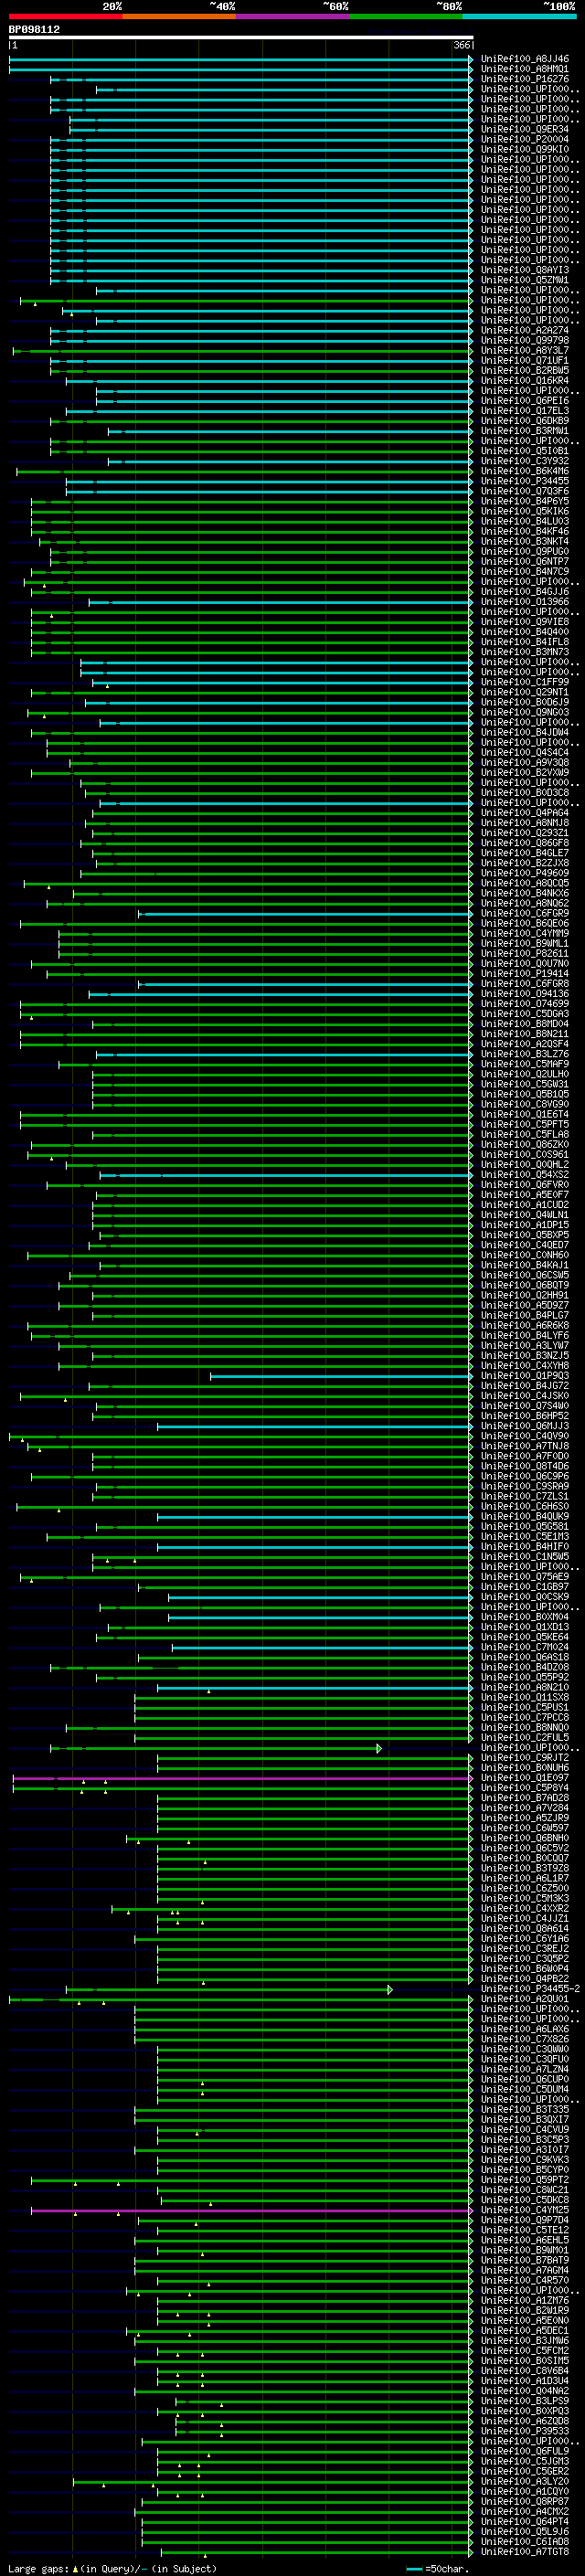
Task: Click the UniRef100_Q2HH91 label
Action: click(x=524, y=1295)
